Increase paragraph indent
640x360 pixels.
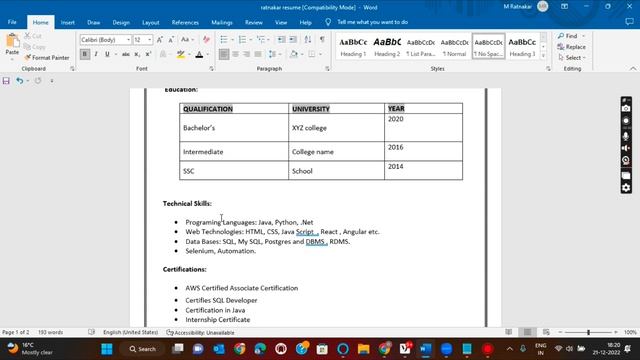[x=293, y=40]
